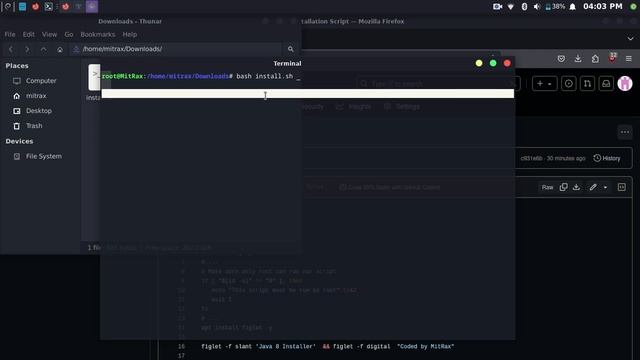This screenshot has width=640, height=360.
Task: Edit this file pencil icon
Action: click(x=593, y=187)
